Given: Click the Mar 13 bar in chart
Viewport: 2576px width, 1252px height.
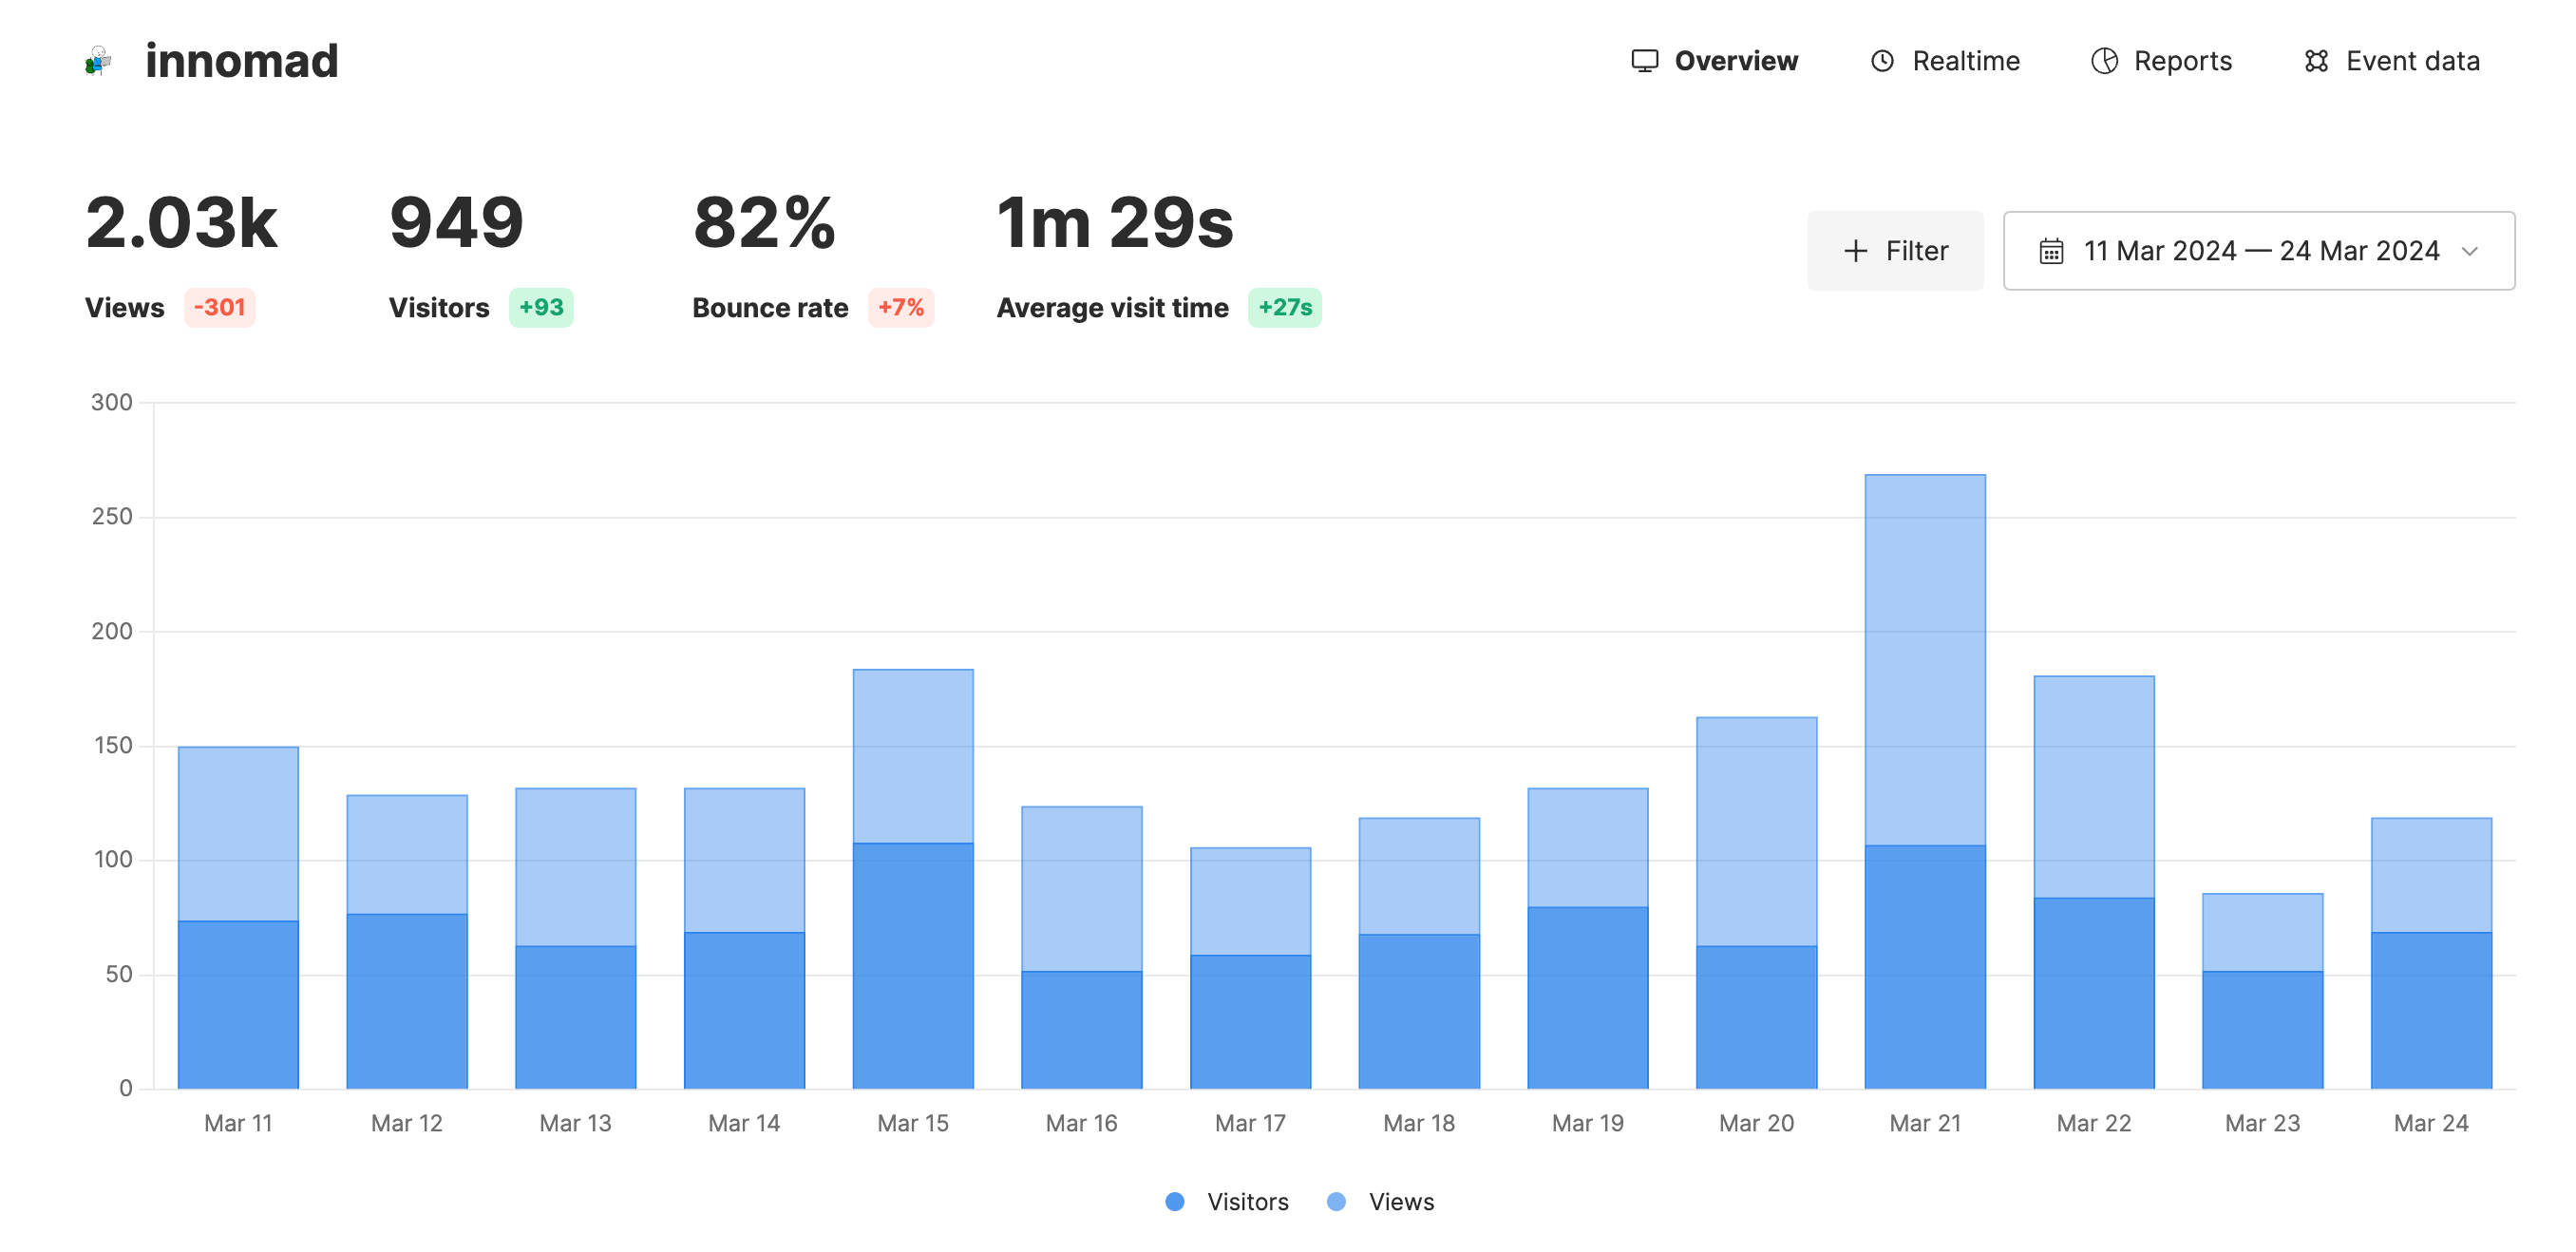Looking at the screenshot, I should [x=575, y=938].
